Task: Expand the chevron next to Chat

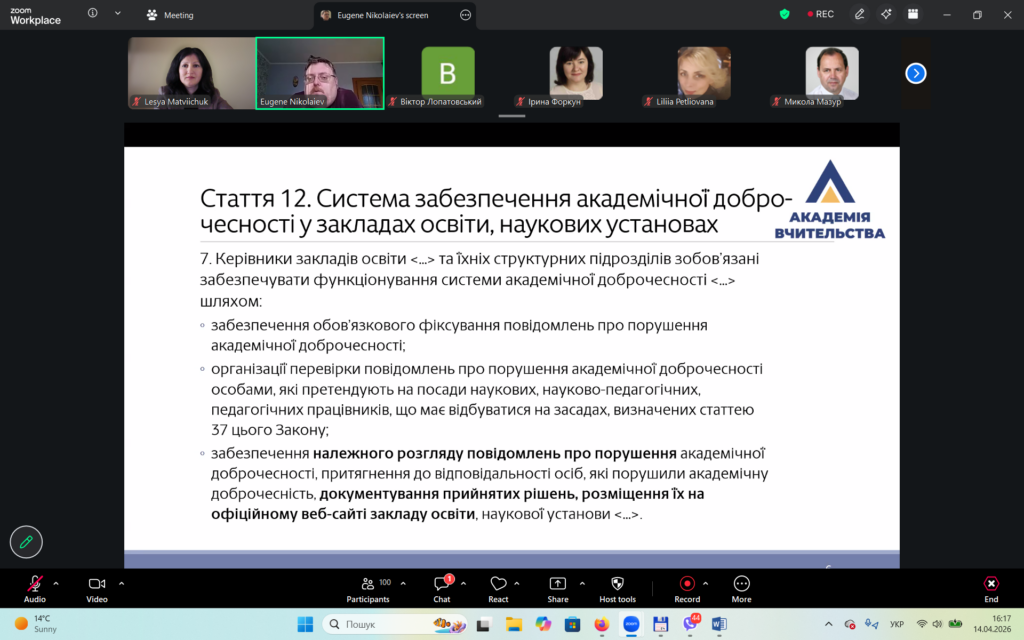Action: [x=461, y=583]
